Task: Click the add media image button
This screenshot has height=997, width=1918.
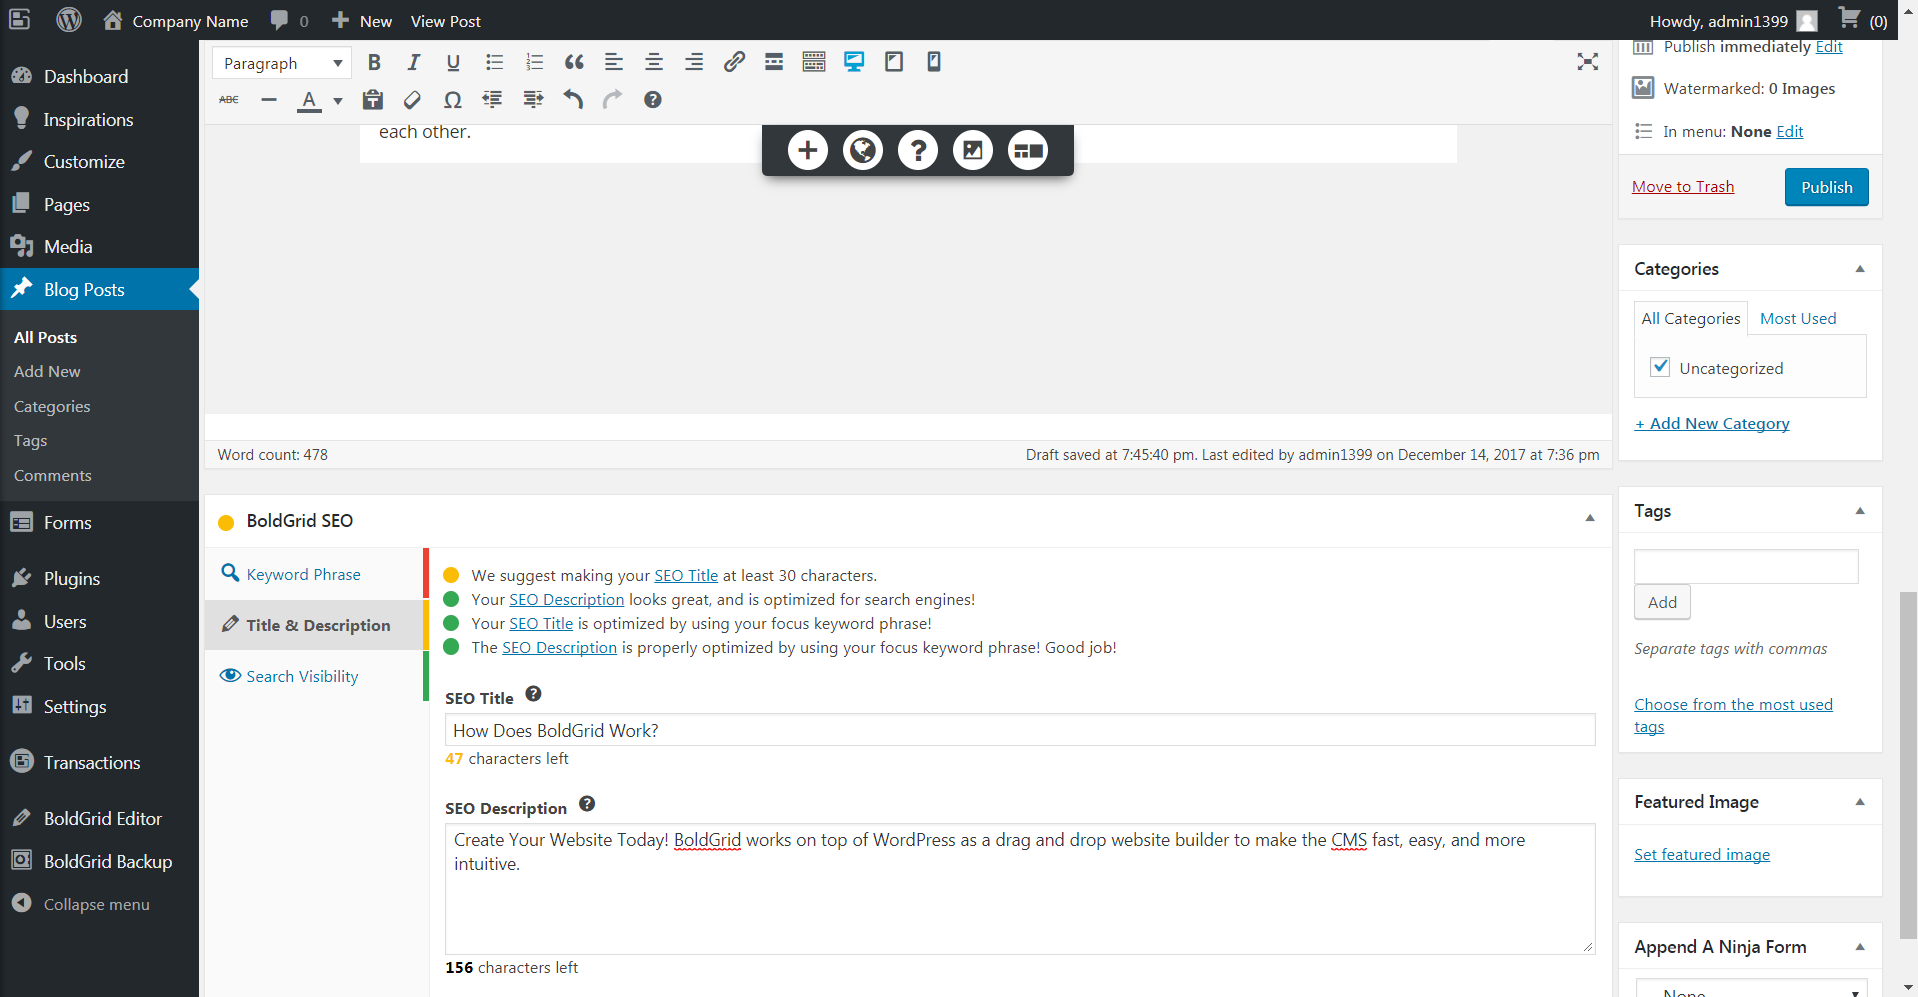Action: (x=973, y=151)
